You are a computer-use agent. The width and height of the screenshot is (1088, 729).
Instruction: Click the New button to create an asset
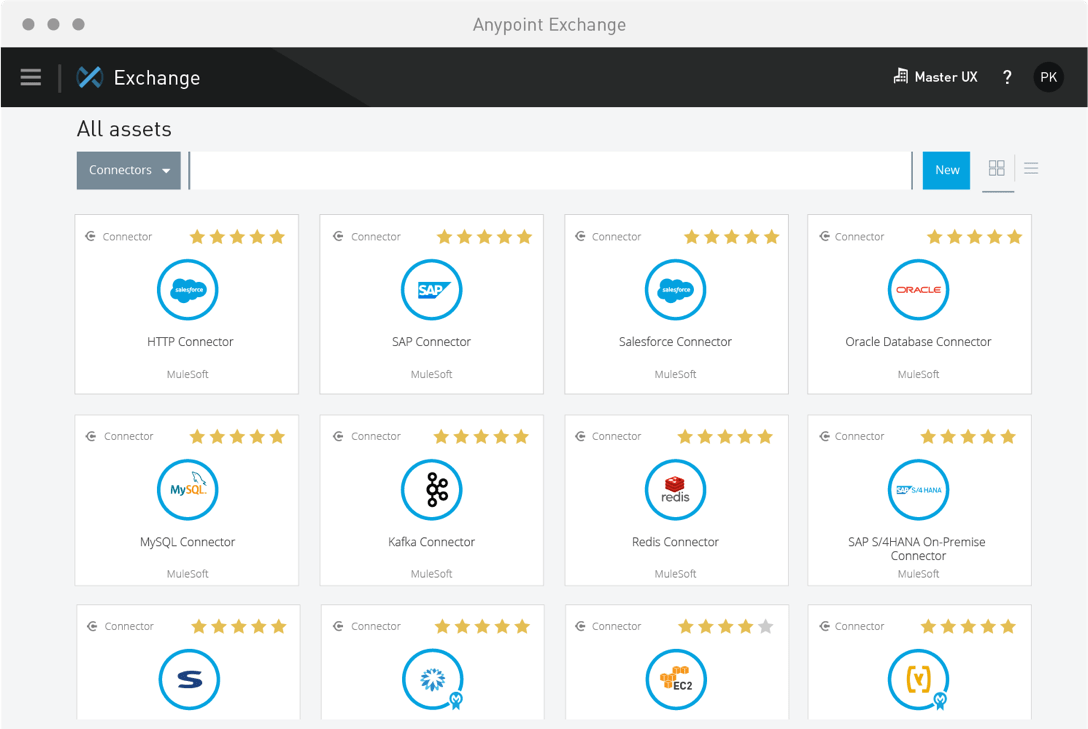[946, 170]
